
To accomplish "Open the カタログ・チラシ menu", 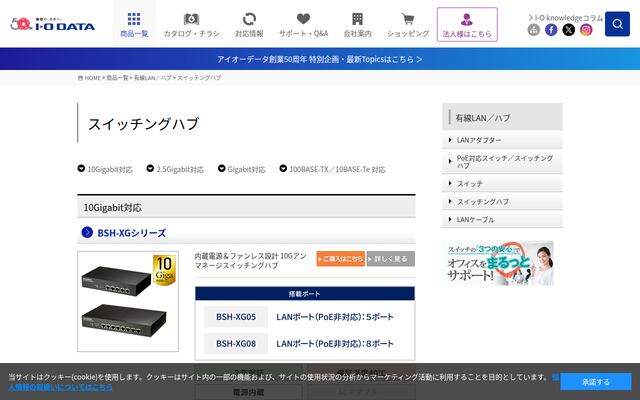I will click(x=191, y=24).
